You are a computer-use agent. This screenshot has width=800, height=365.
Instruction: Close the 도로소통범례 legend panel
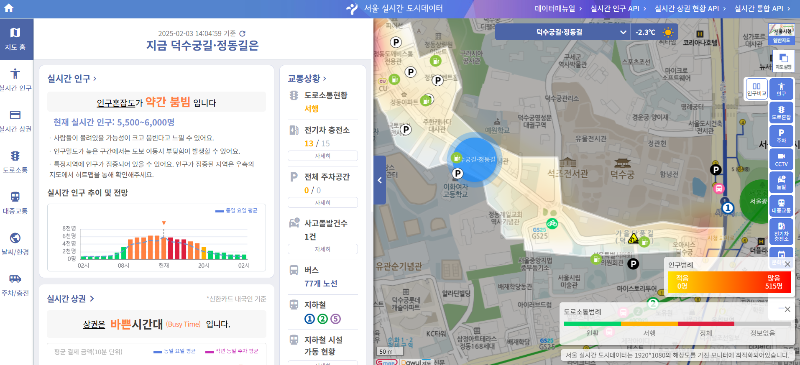787,309
